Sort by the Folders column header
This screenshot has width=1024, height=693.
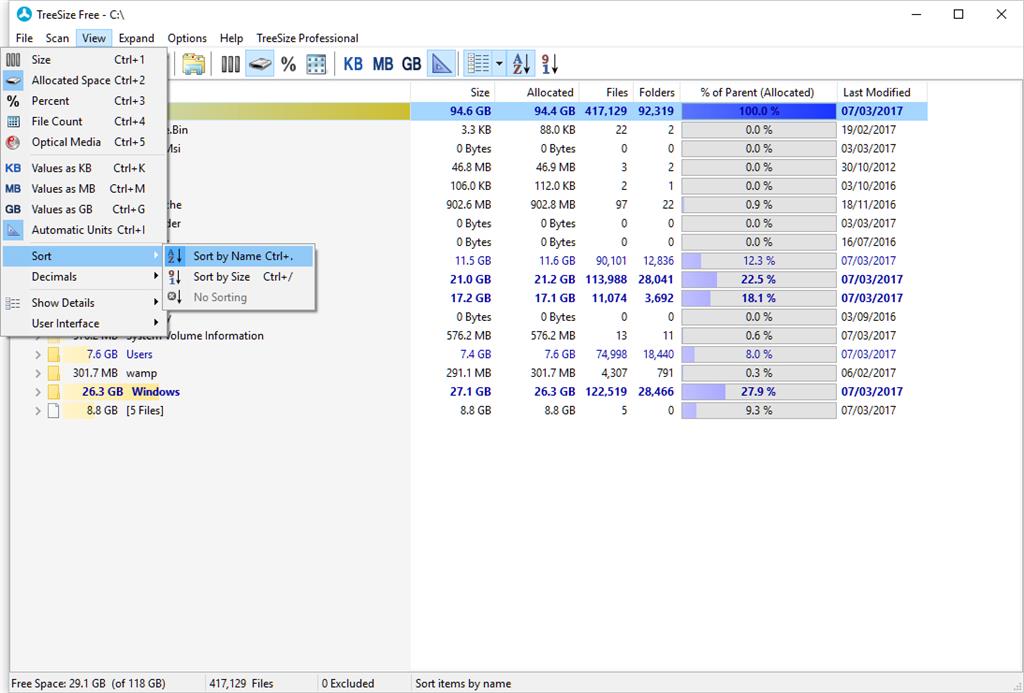pos(656,92)
